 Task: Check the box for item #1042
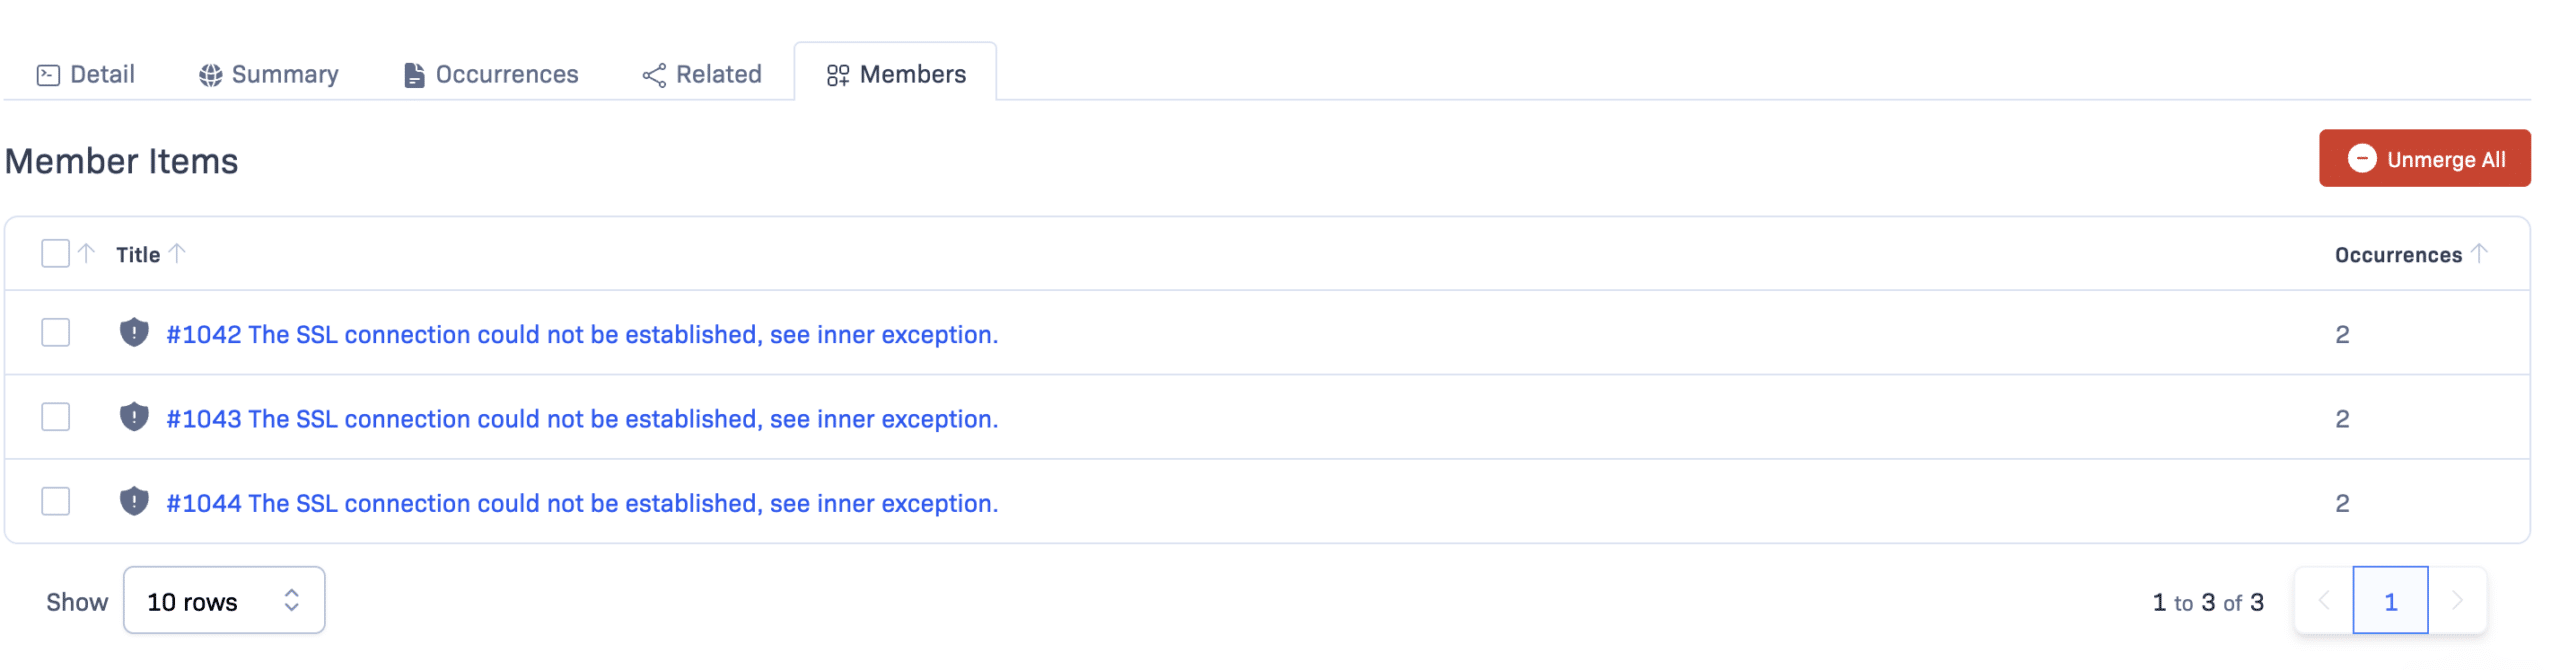(56, 333)
